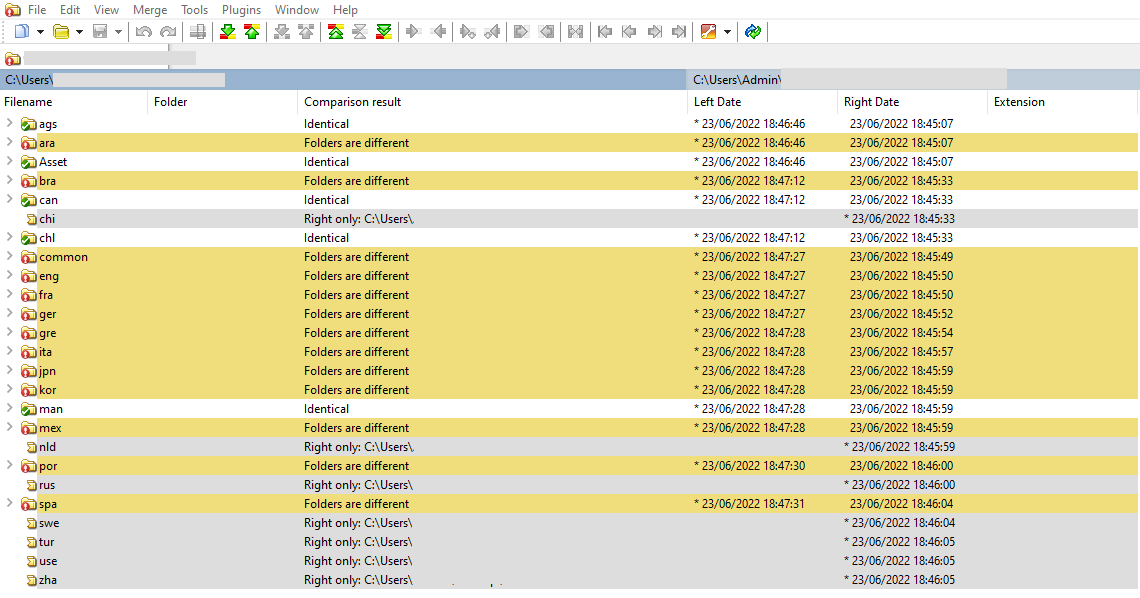Open dropdown arrow next to New icon

pos(40,32)
